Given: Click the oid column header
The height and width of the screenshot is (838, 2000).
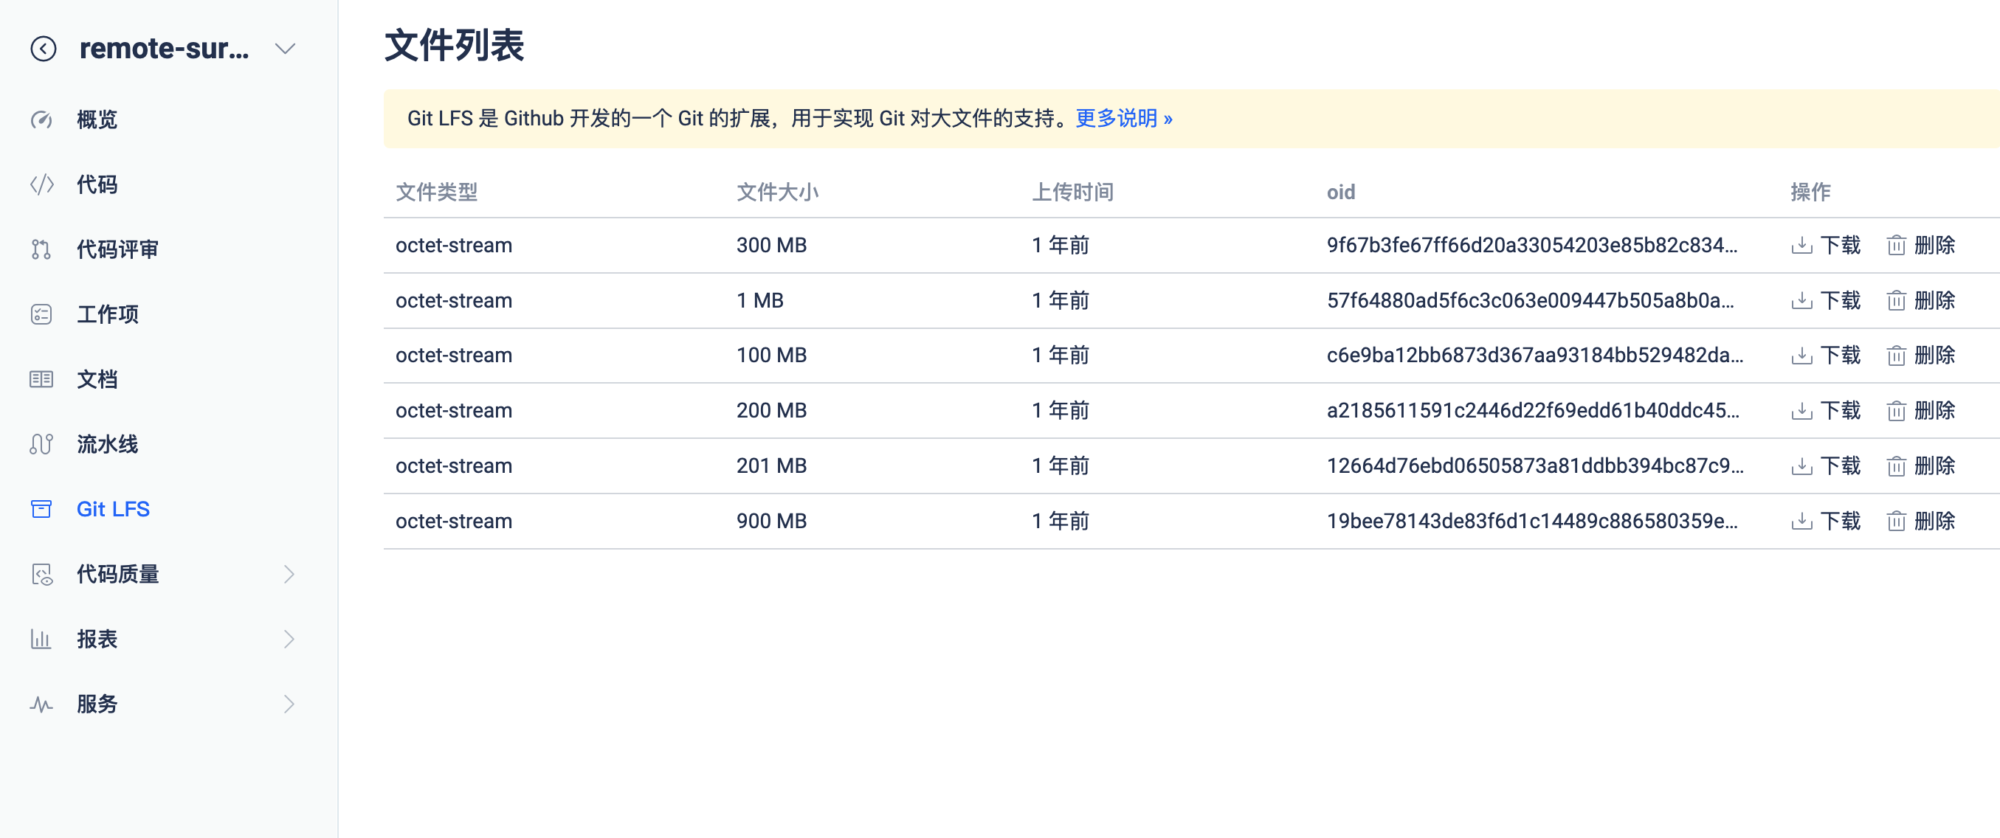Looking at the screenshot, I should coord(1341,192).
